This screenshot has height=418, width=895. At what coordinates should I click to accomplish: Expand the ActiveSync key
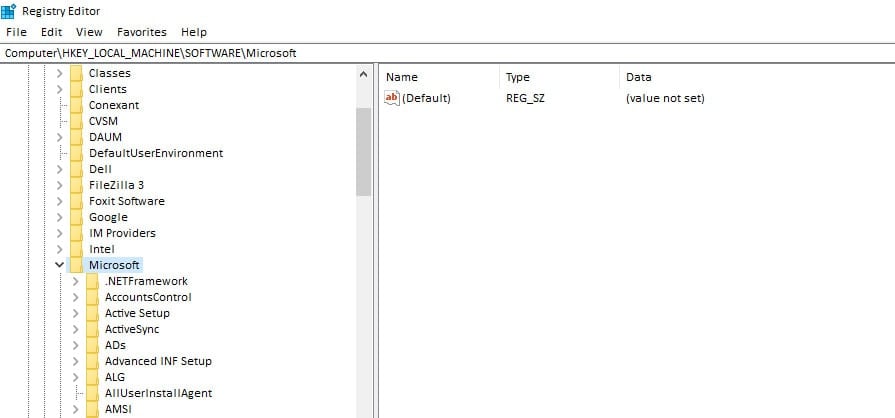75,329
